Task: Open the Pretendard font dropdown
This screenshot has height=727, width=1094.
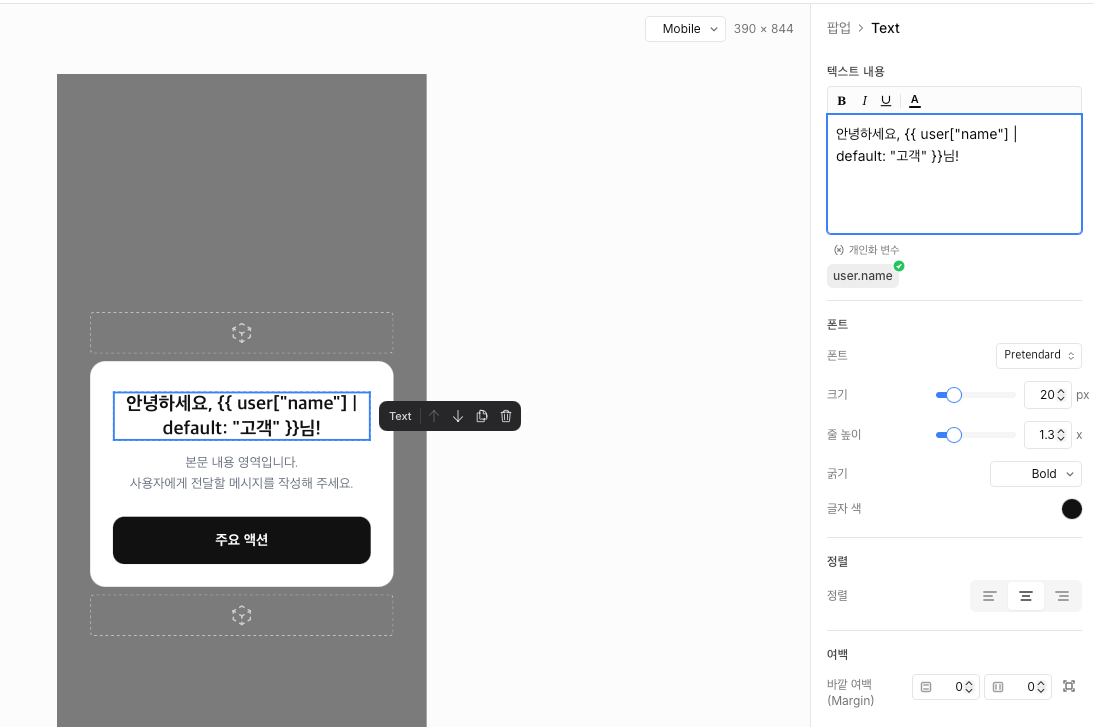Action: 1038,355
